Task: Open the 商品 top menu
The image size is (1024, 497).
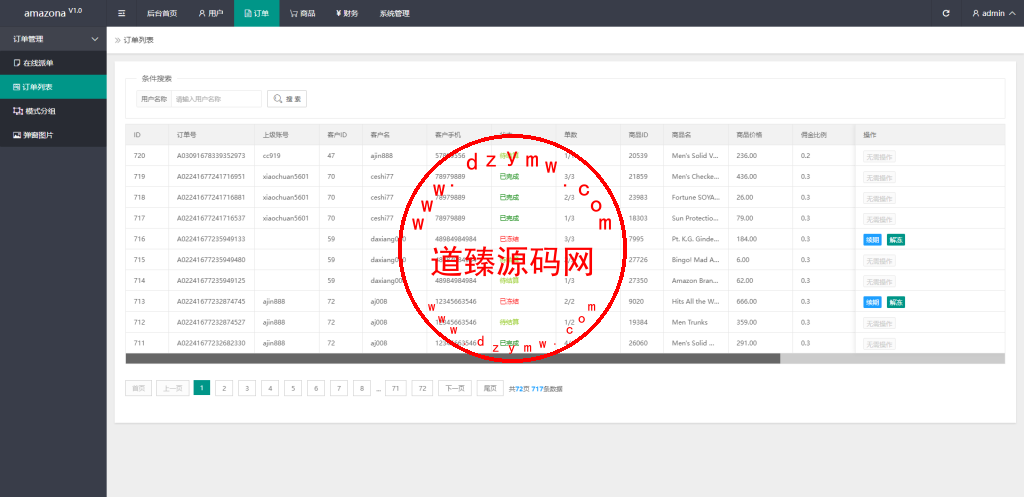Action: [x=302, y=13]
